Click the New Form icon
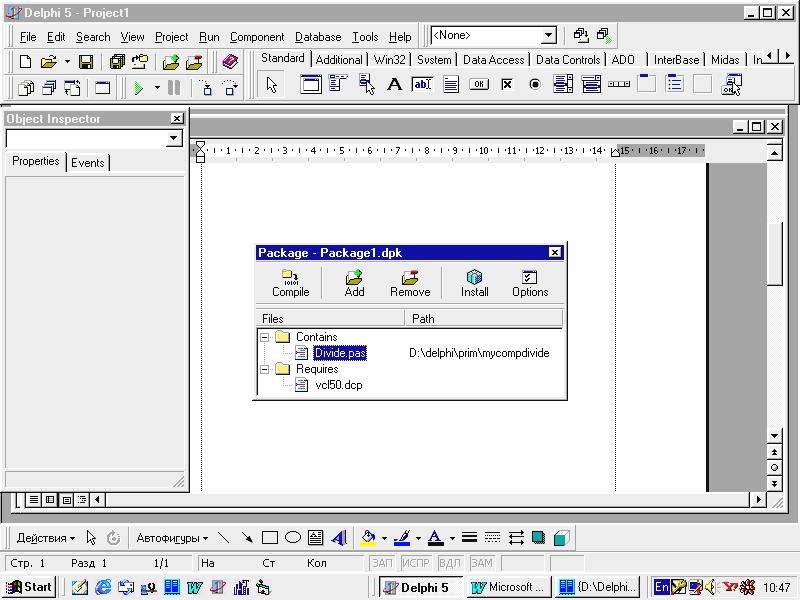800x600 pixels. point(103,88)
